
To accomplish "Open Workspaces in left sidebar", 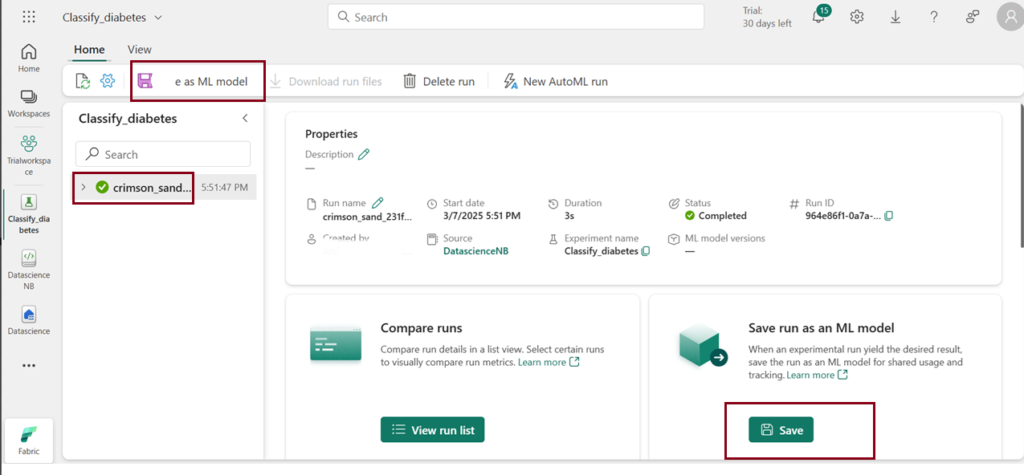I will pyautogui.click(x=29, y=103).
